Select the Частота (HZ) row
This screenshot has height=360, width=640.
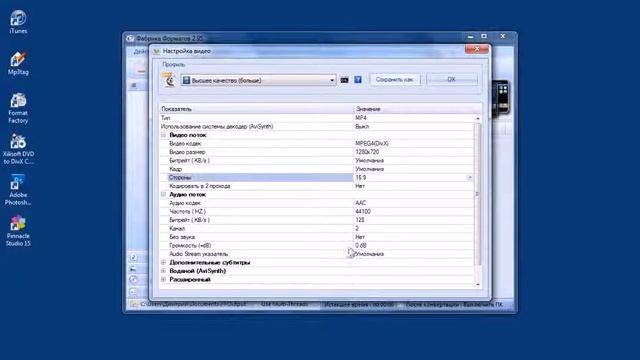pyautogui.click(x=316, y=211)
